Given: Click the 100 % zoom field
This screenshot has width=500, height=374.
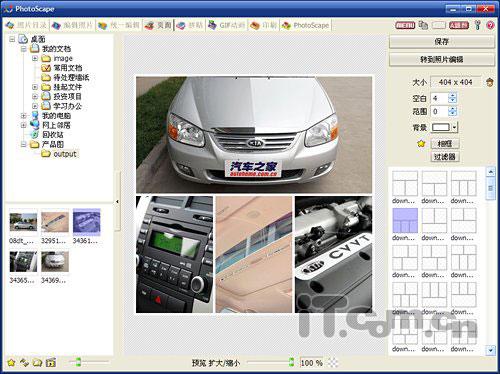Looking at the screenshot, I should (312, 363).
